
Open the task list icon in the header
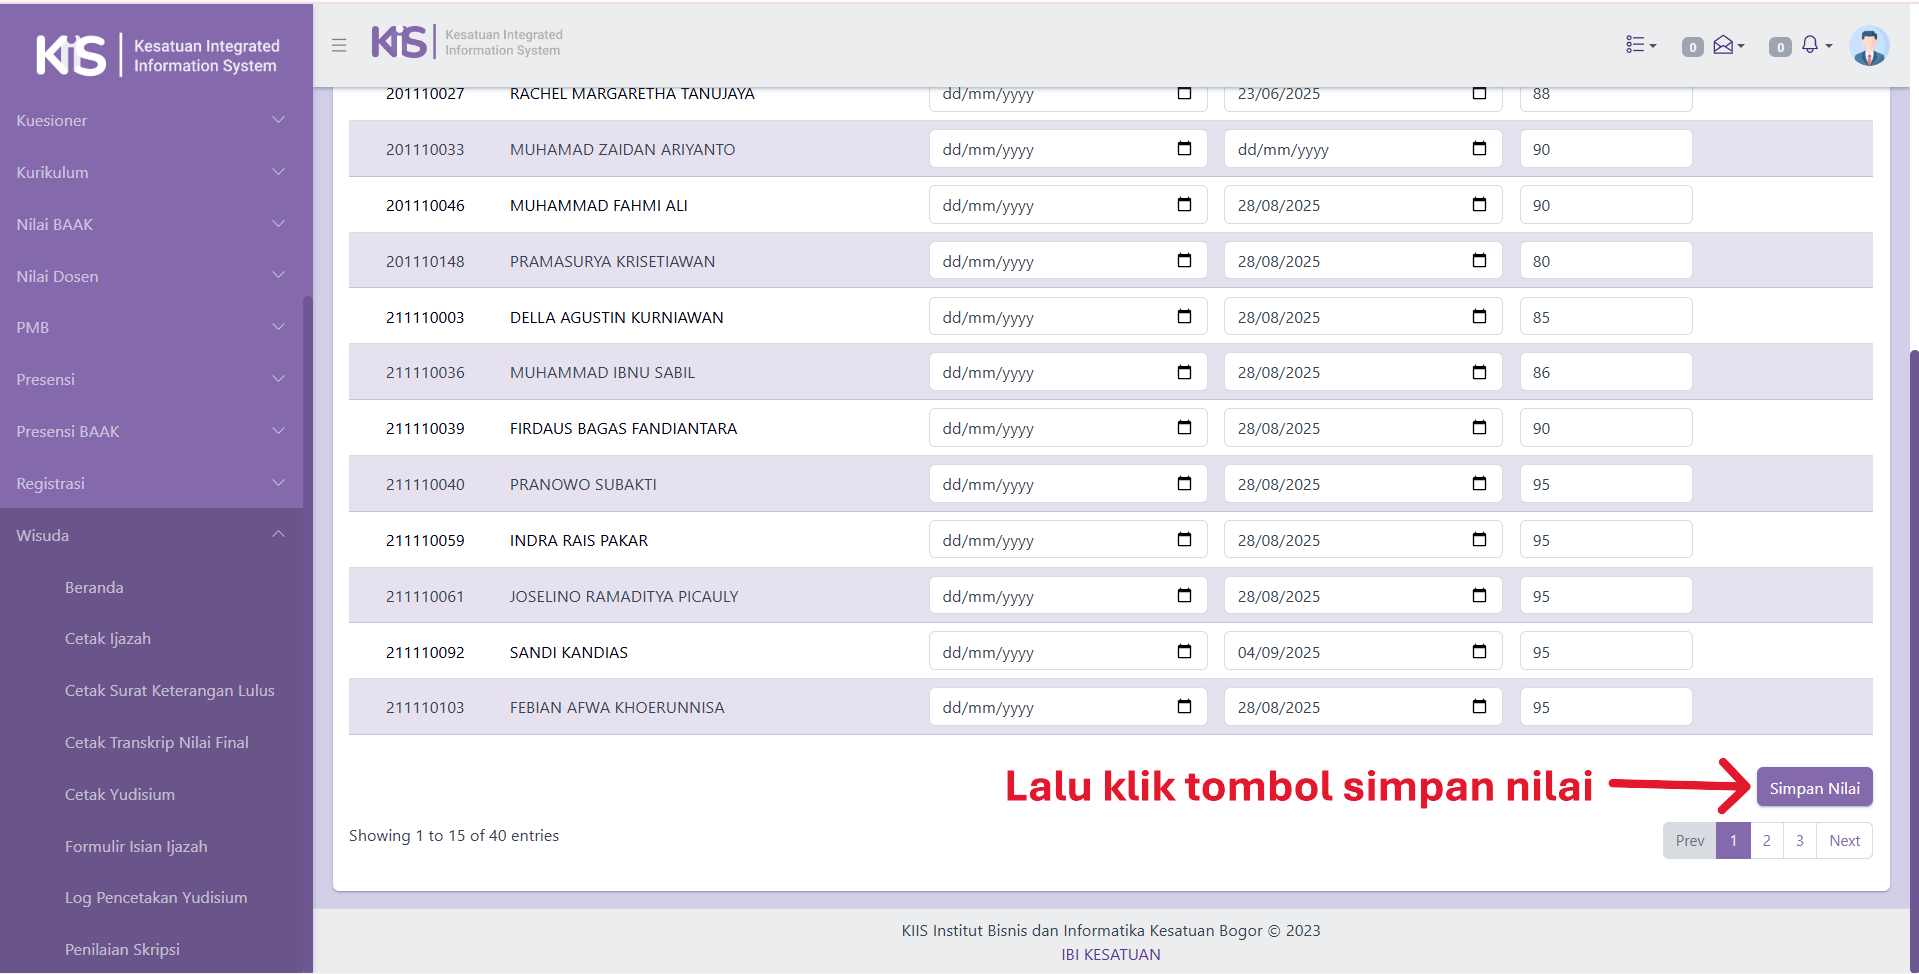tap(1639, 45)
